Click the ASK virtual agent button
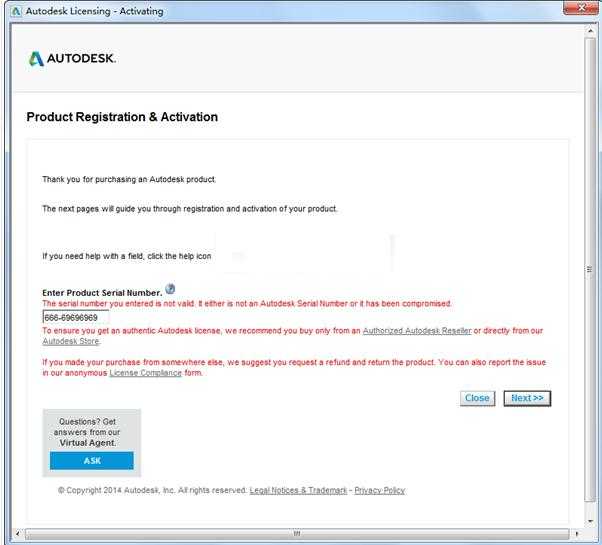 (92, 461)
